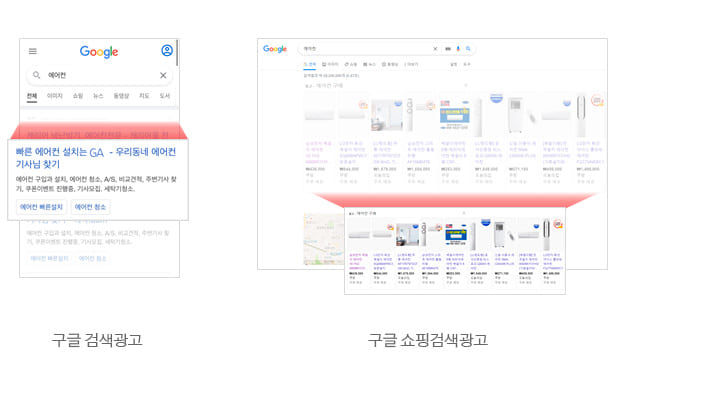Open the last tower air conditioner in enlarged panel

coord(552,234)
